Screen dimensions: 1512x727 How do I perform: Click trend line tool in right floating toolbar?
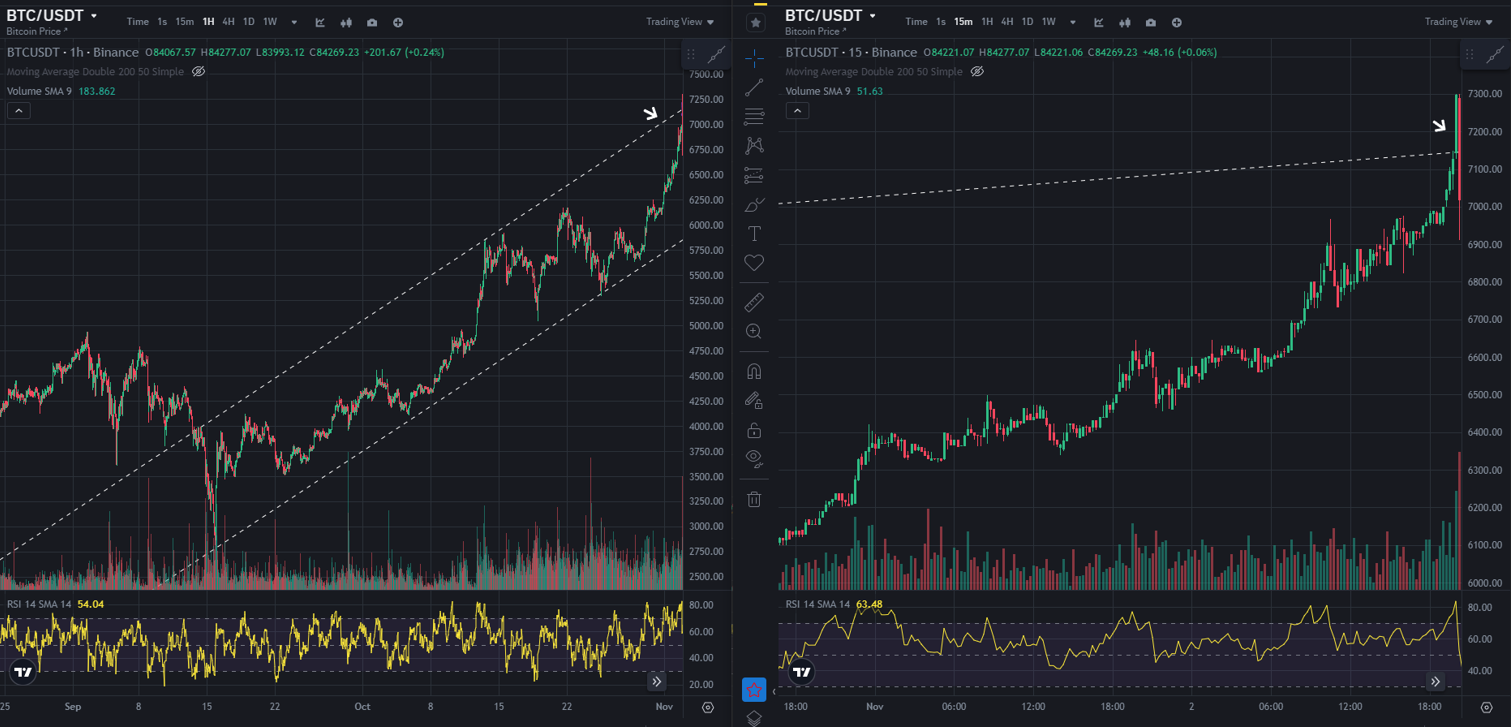click(x=1496, y=54)
